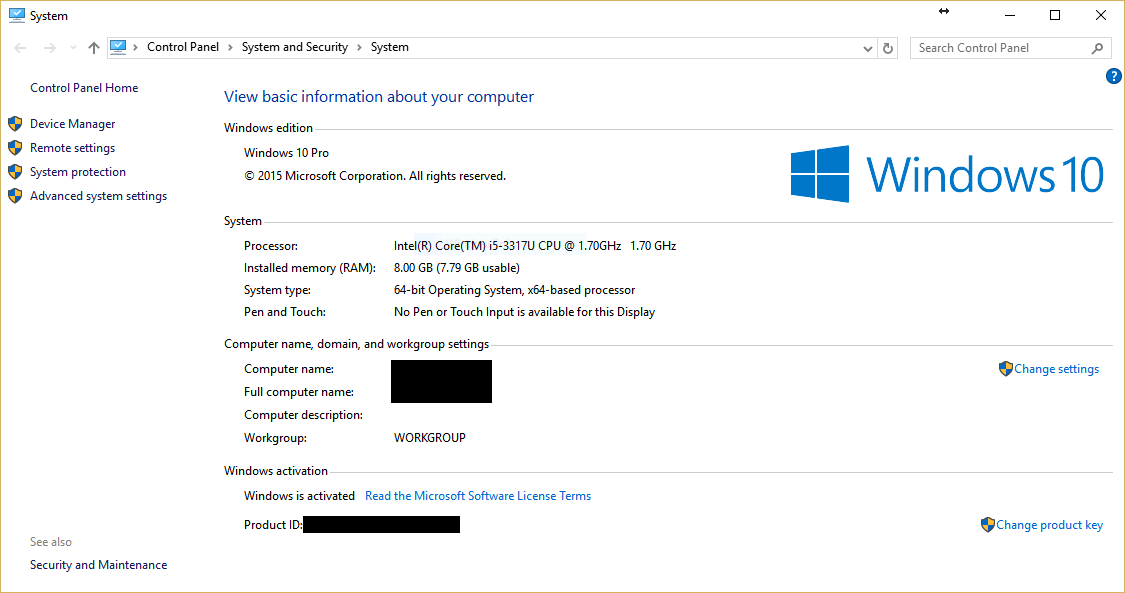Click the search magnifier icon
The width and height of the screenshot is (1125, 593).
point(1097,48)
